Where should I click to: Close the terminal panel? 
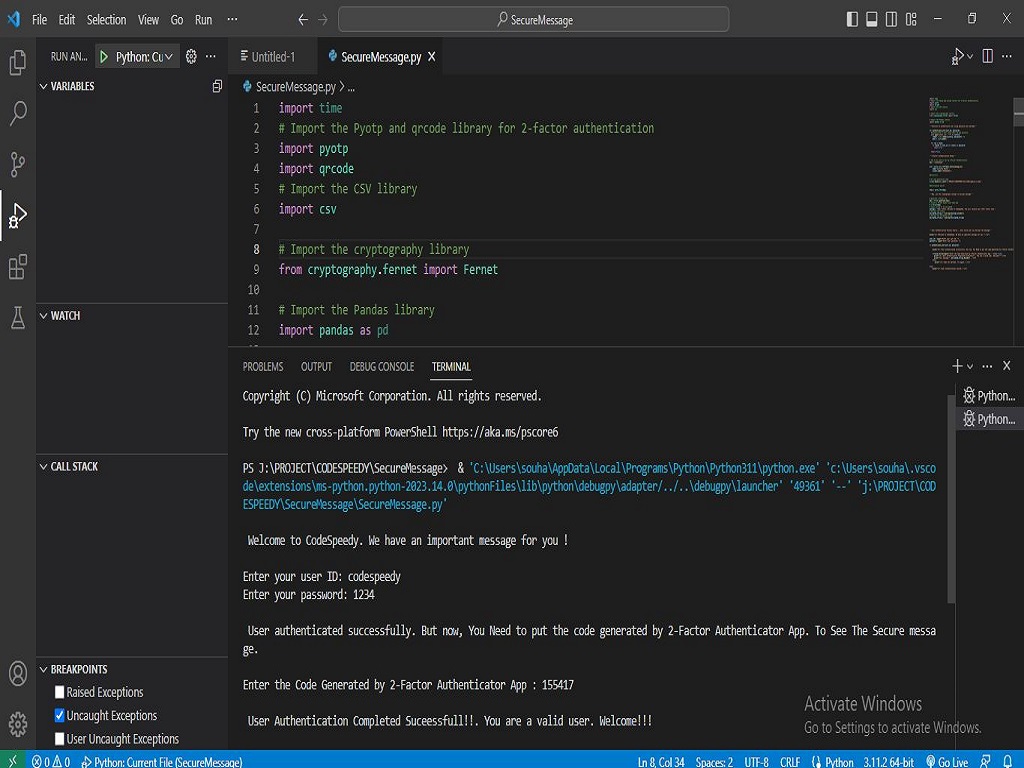(x=1006, y=366)
